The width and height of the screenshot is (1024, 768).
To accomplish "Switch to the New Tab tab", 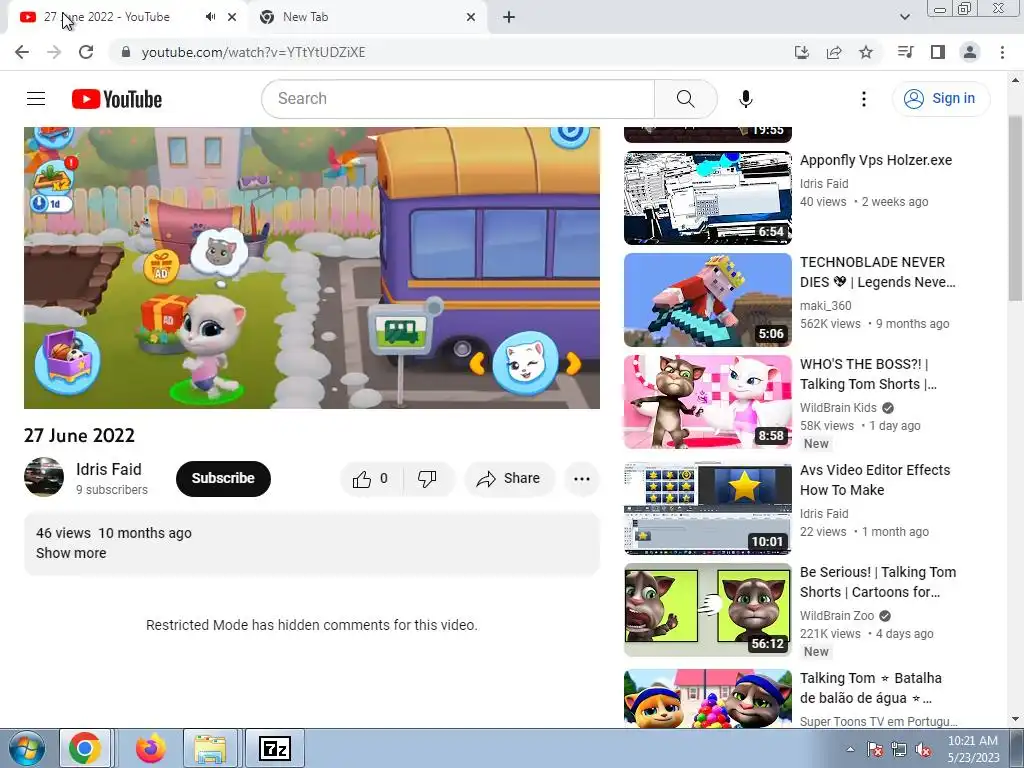I will click(x=366, y=18).
